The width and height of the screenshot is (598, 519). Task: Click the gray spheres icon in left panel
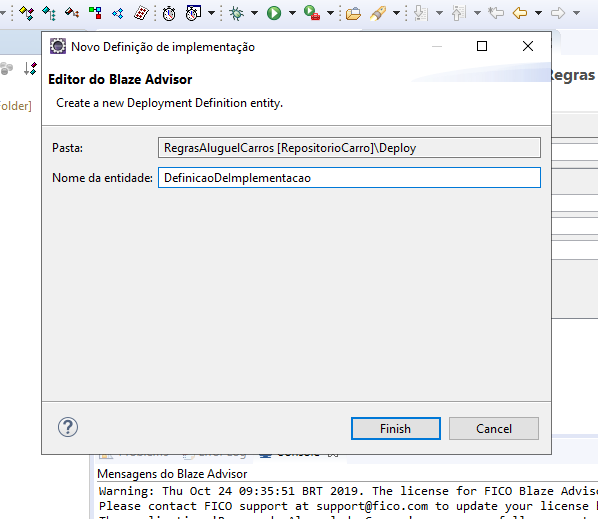[6, 69]
